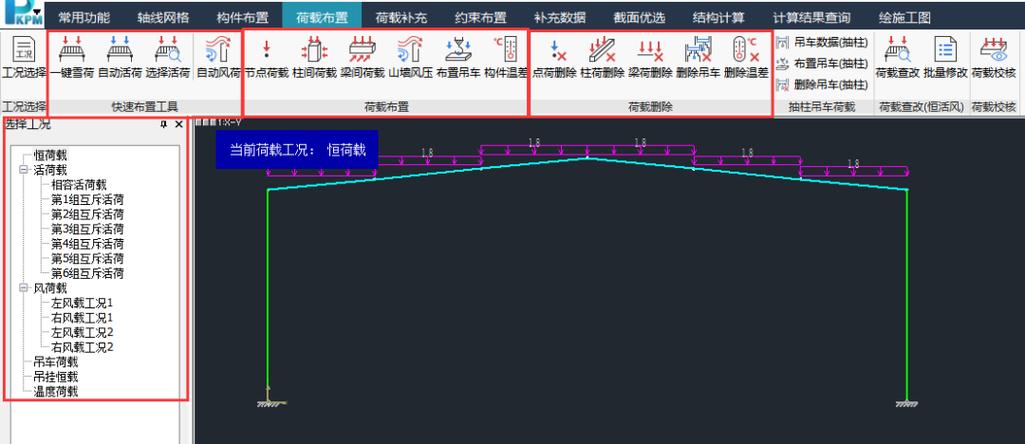The height and width of the screenshot is (444, 1025).
Task: Open the 山墙风压 gable wind pressure tool
Action: point(411,58)
